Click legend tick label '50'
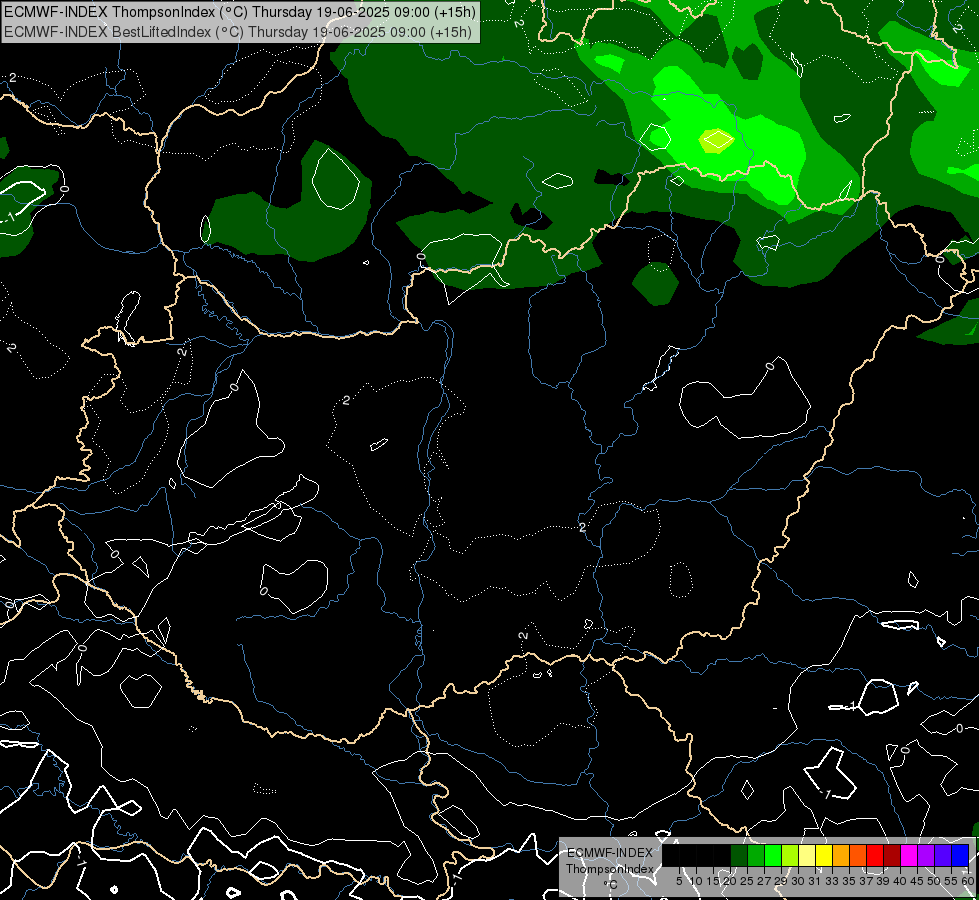This screenshot has width=979, height=900. pos(934,881)
